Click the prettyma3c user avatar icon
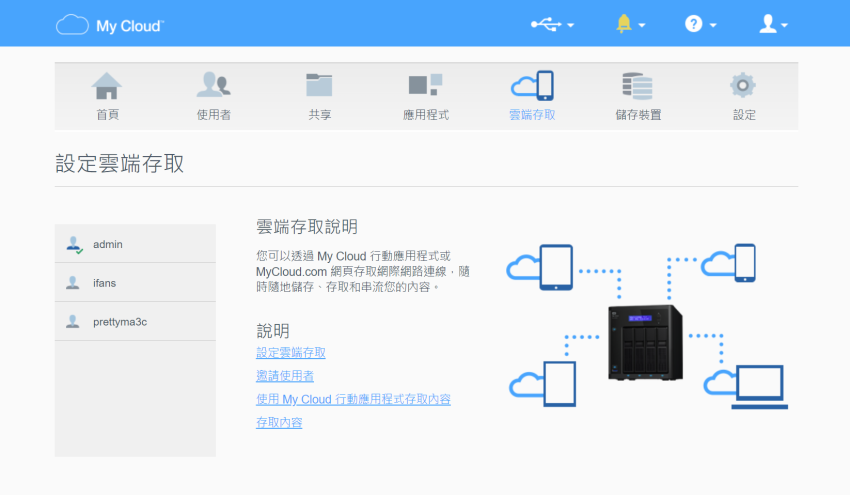 coord(73,322)
